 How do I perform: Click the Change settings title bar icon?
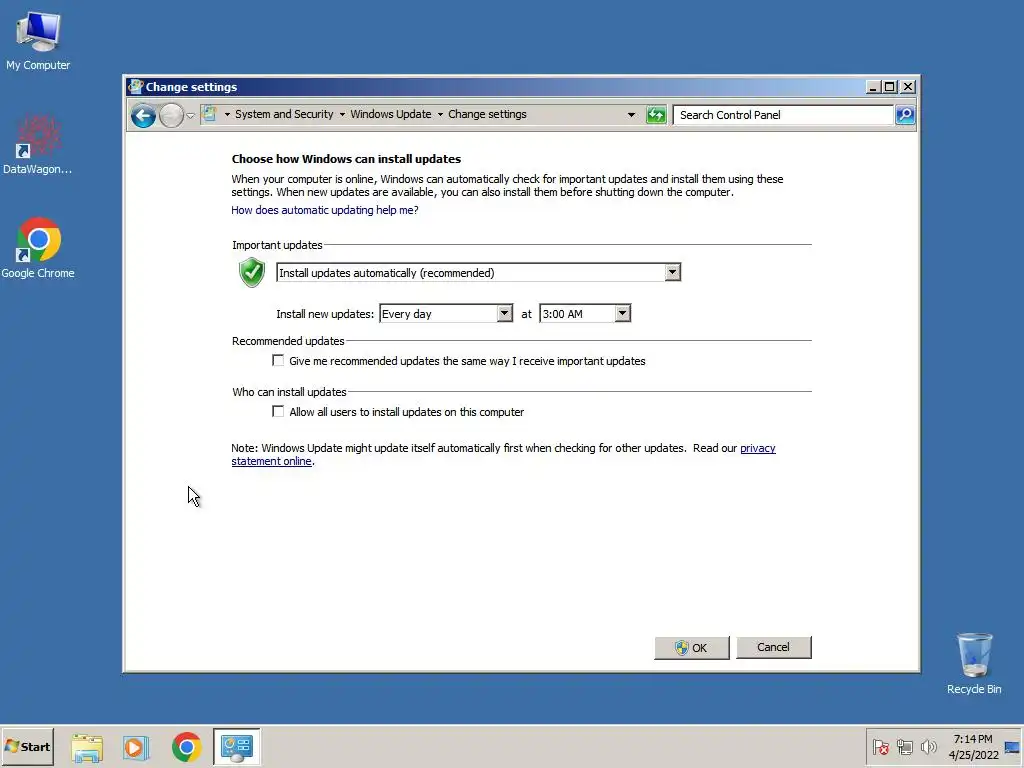(x=136, y=86)
